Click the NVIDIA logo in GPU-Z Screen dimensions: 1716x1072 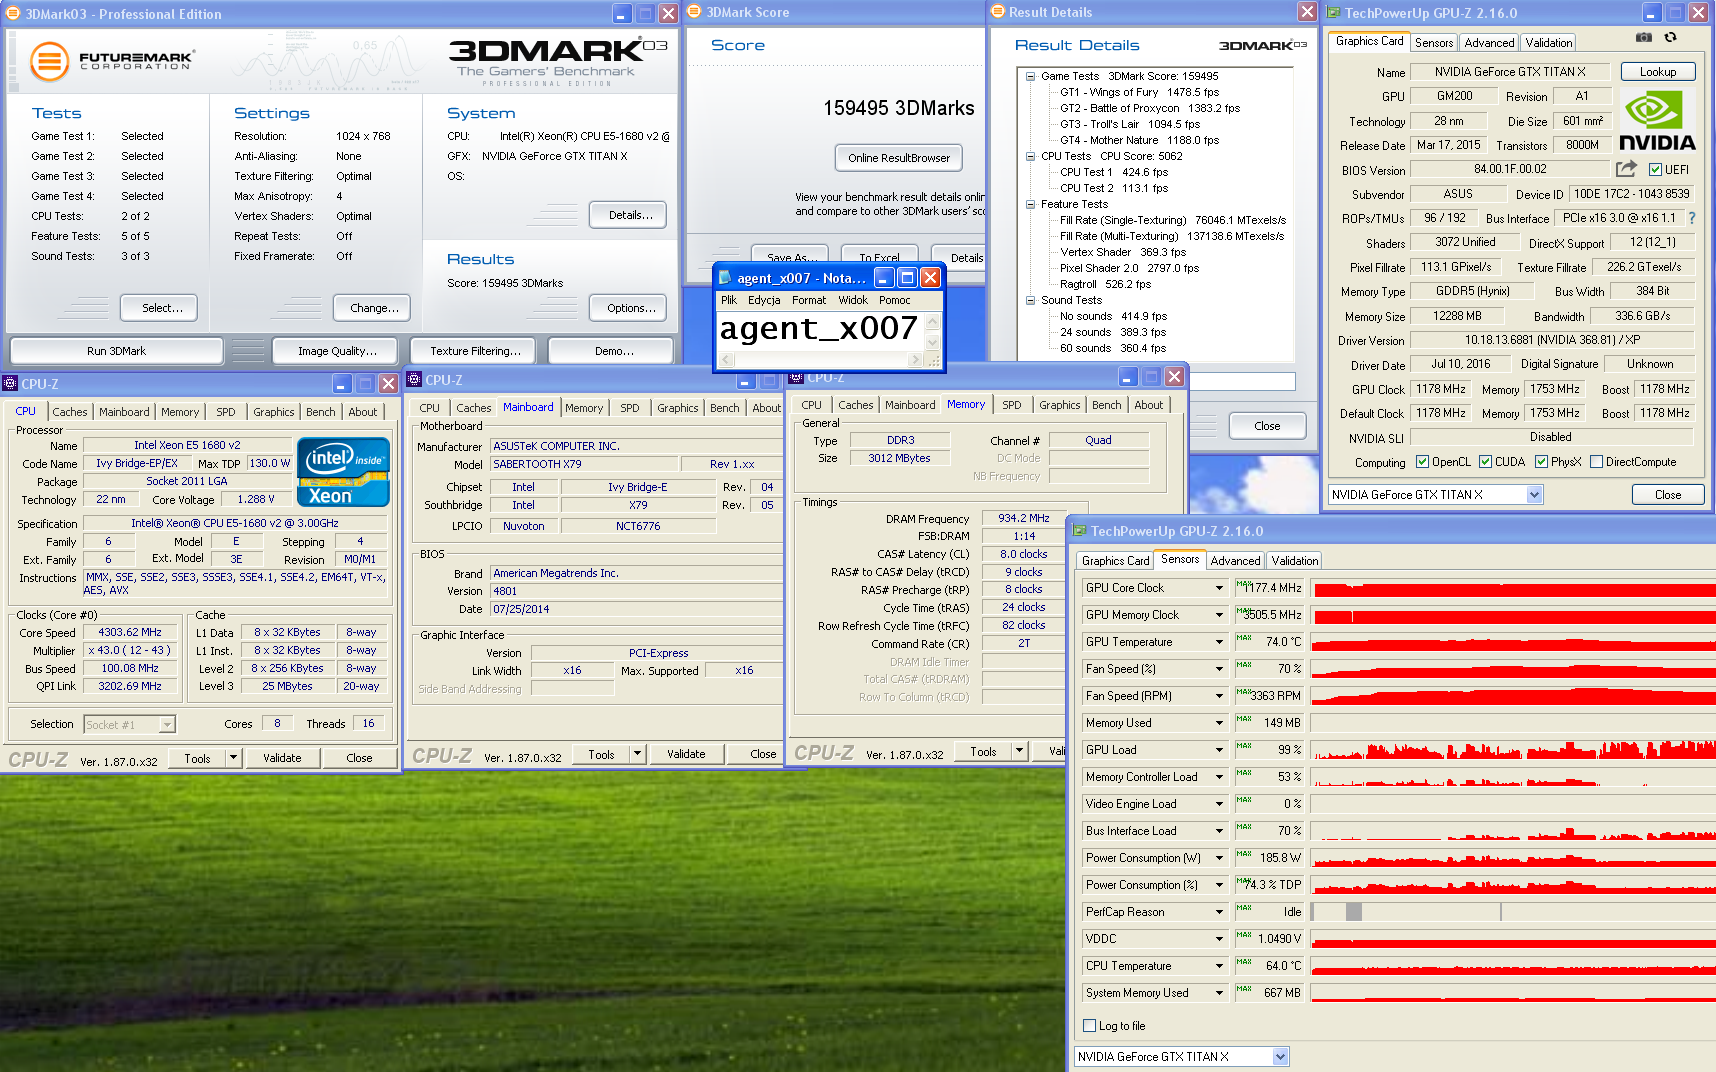pos(1656,121)
